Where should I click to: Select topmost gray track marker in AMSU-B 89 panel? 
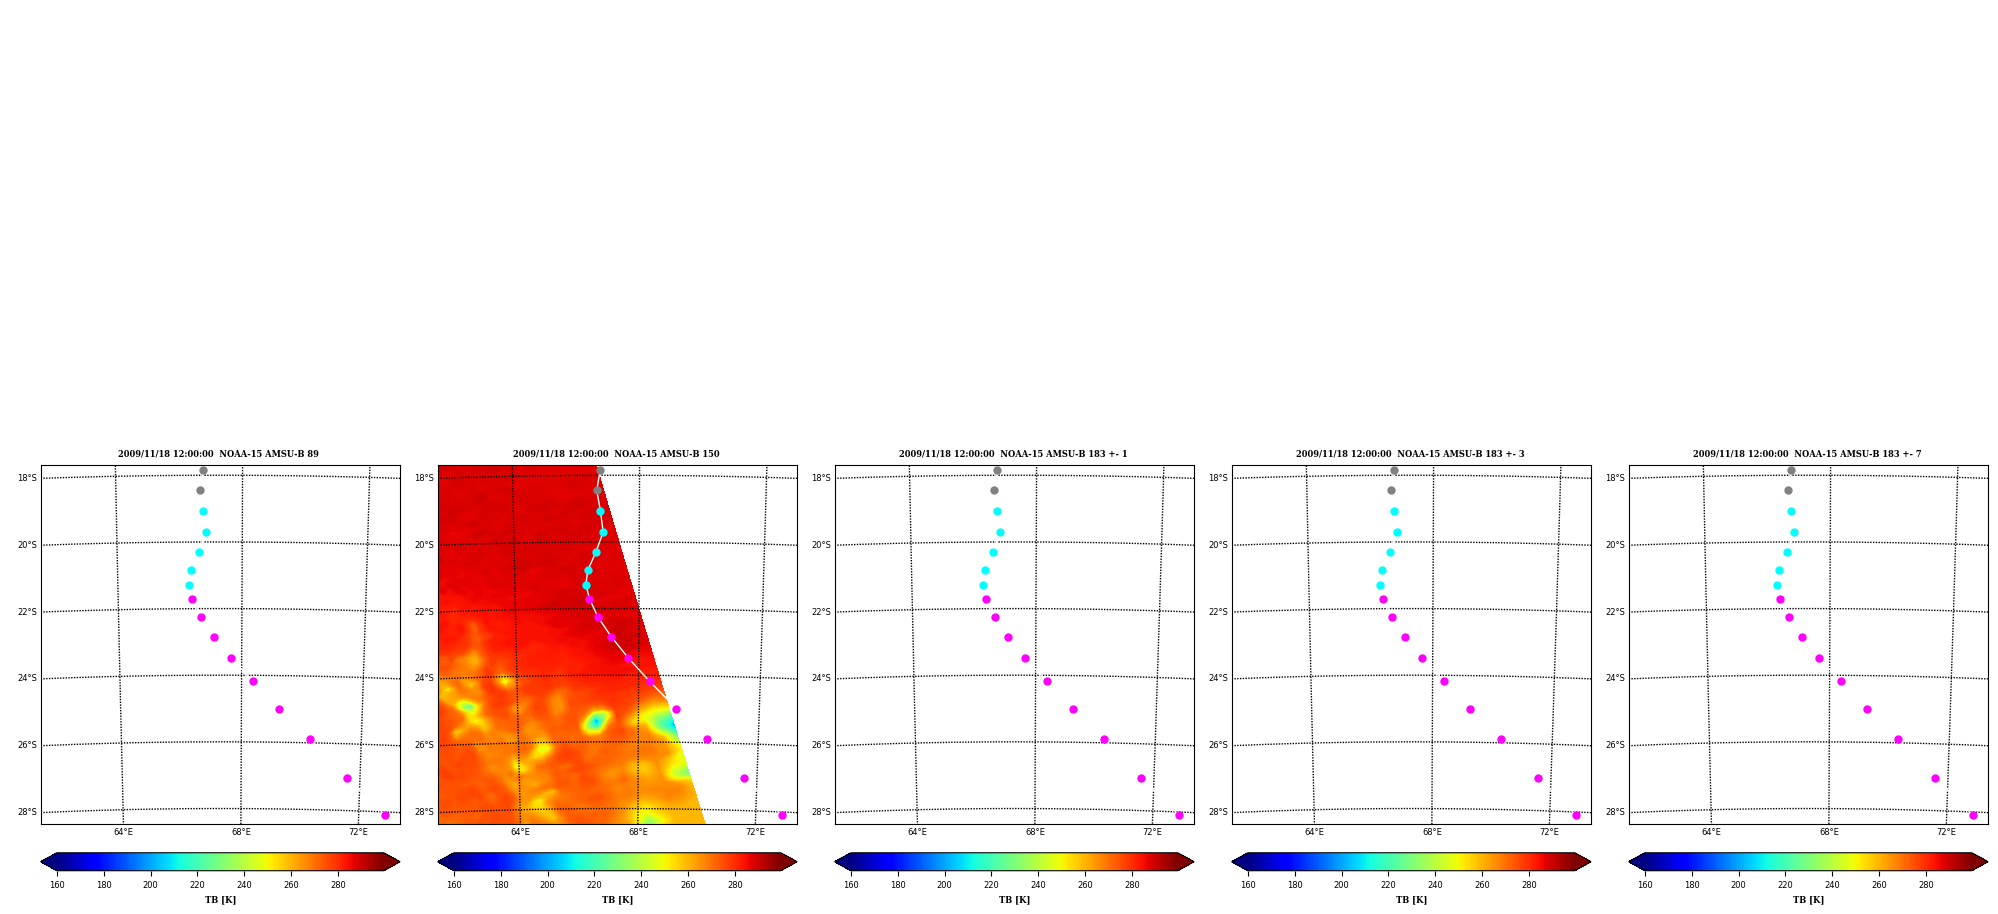pyautogui.click(x=203, y=470)
